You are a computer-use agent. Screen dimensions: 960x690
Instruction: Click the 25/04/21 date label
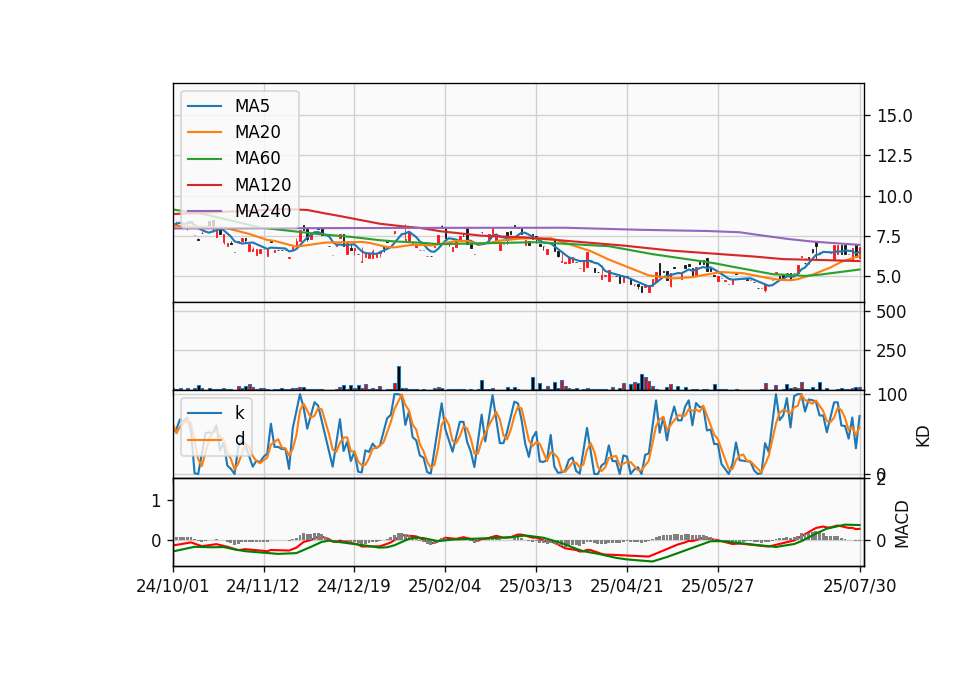(x=626, y=586)
